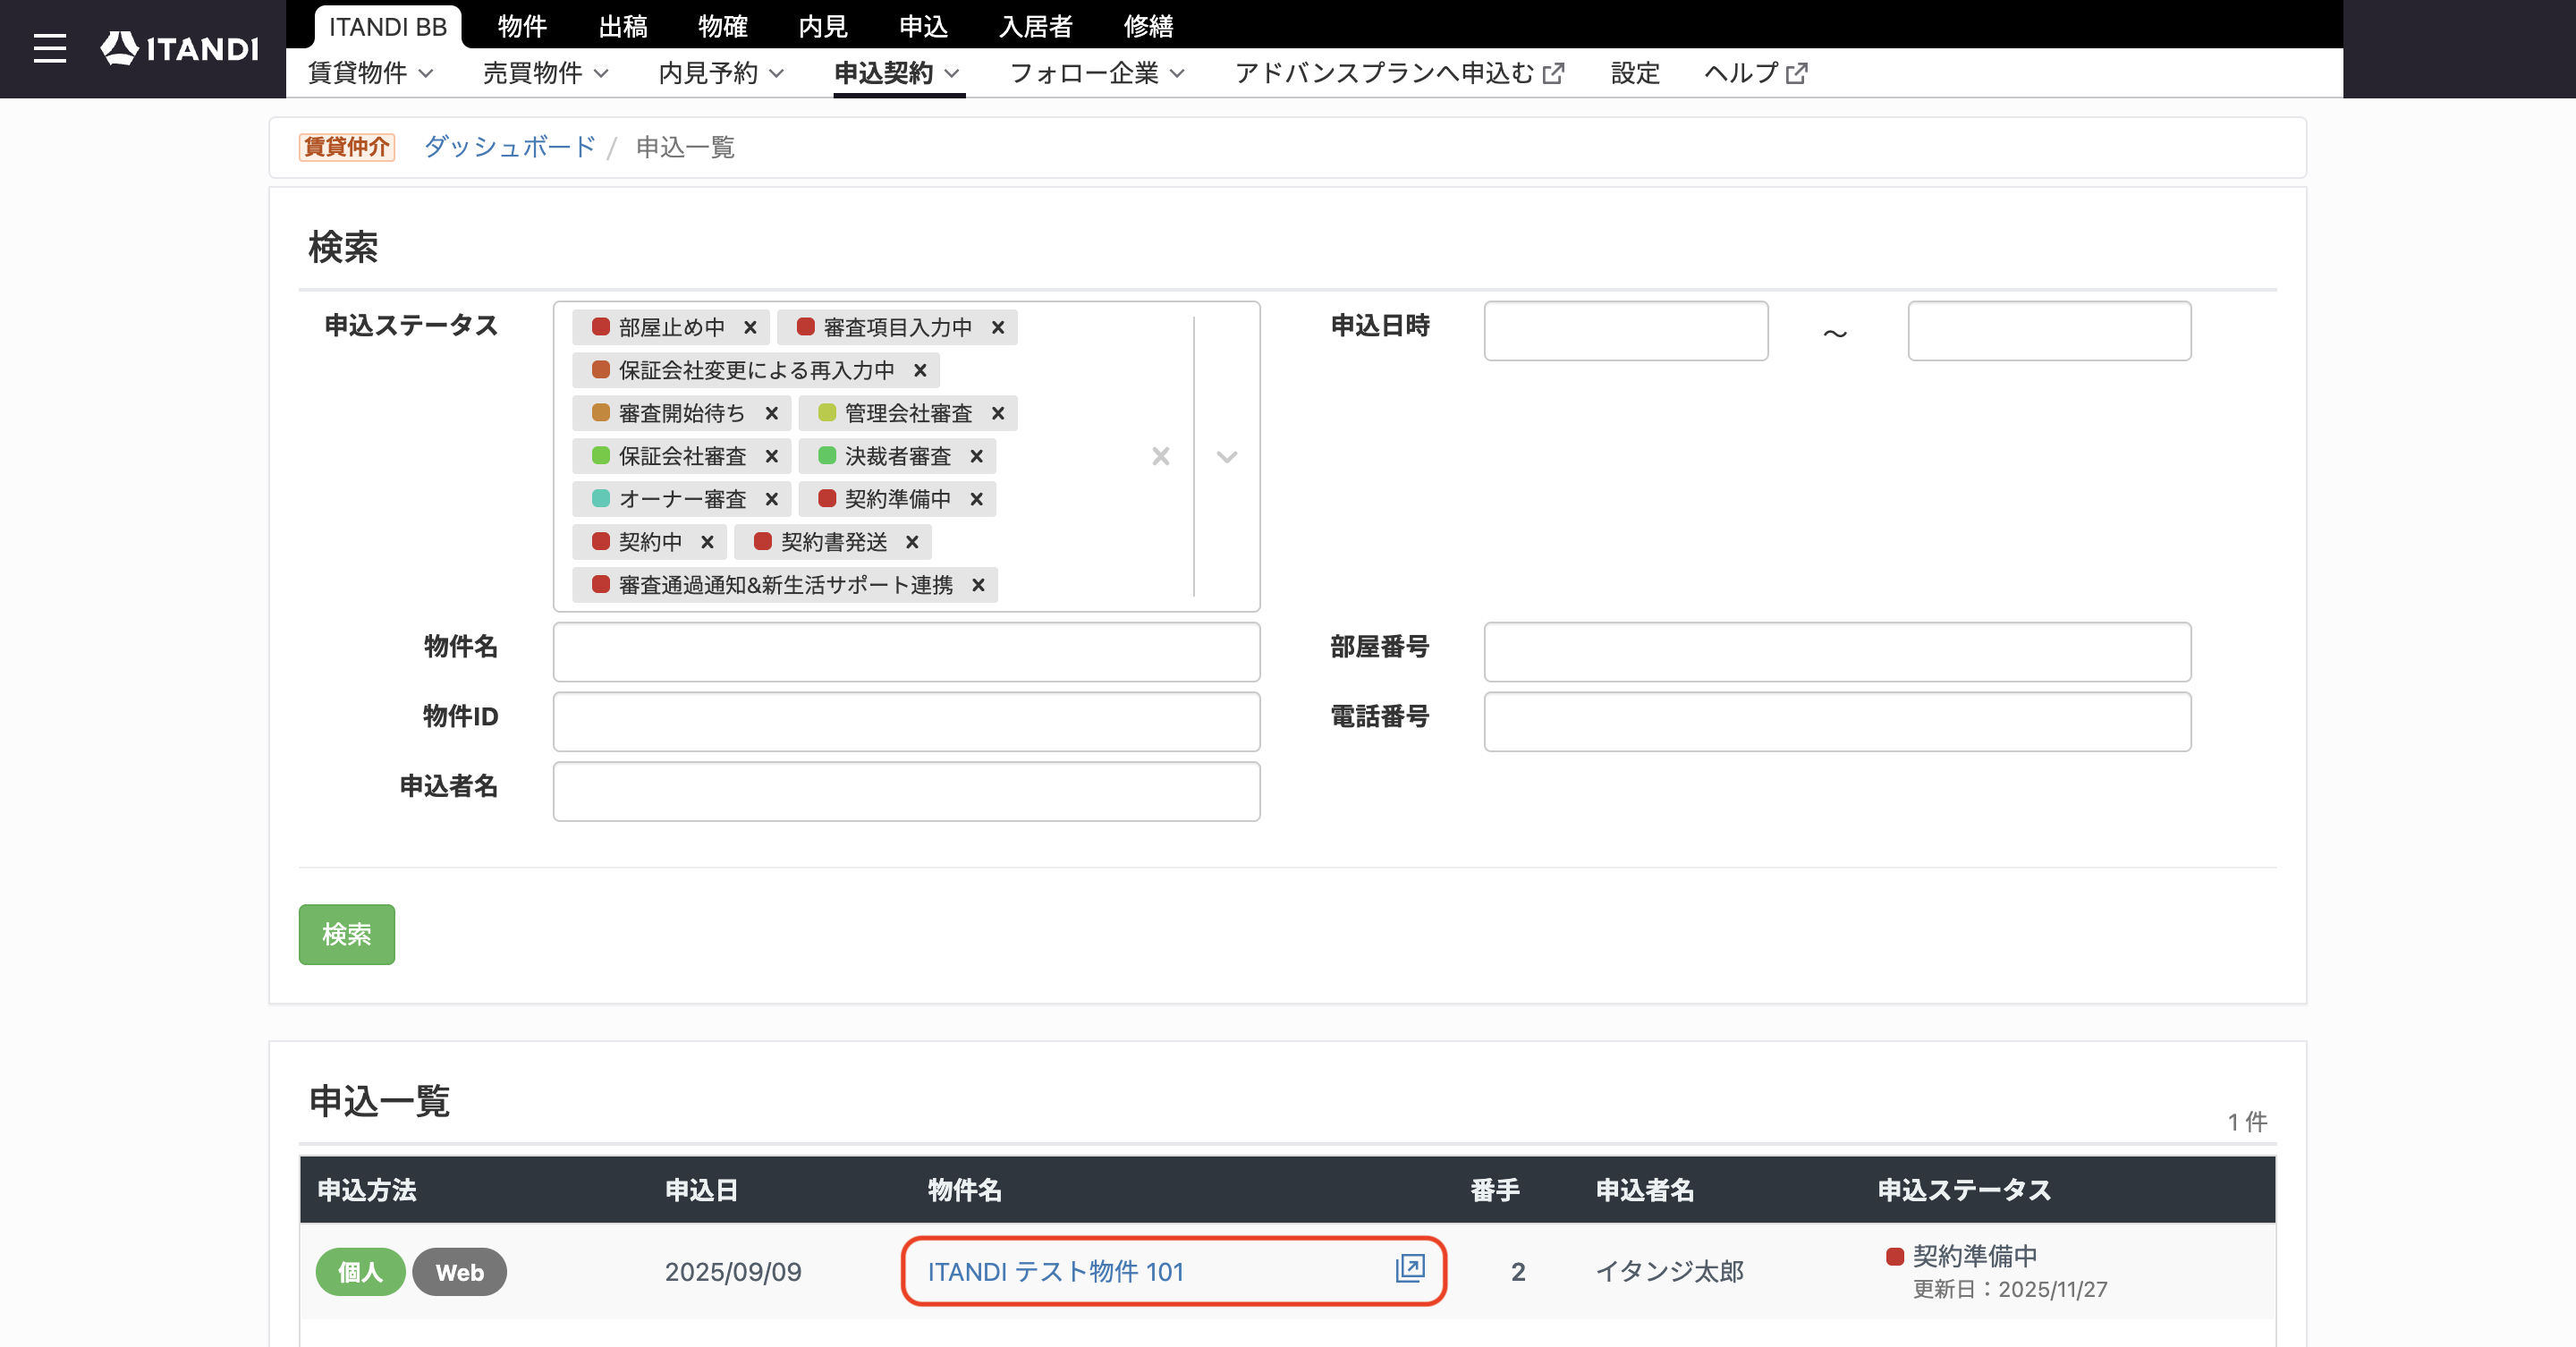Open the hamburger menu icon
This screenshot has height=1347, width=2576.
49,48
